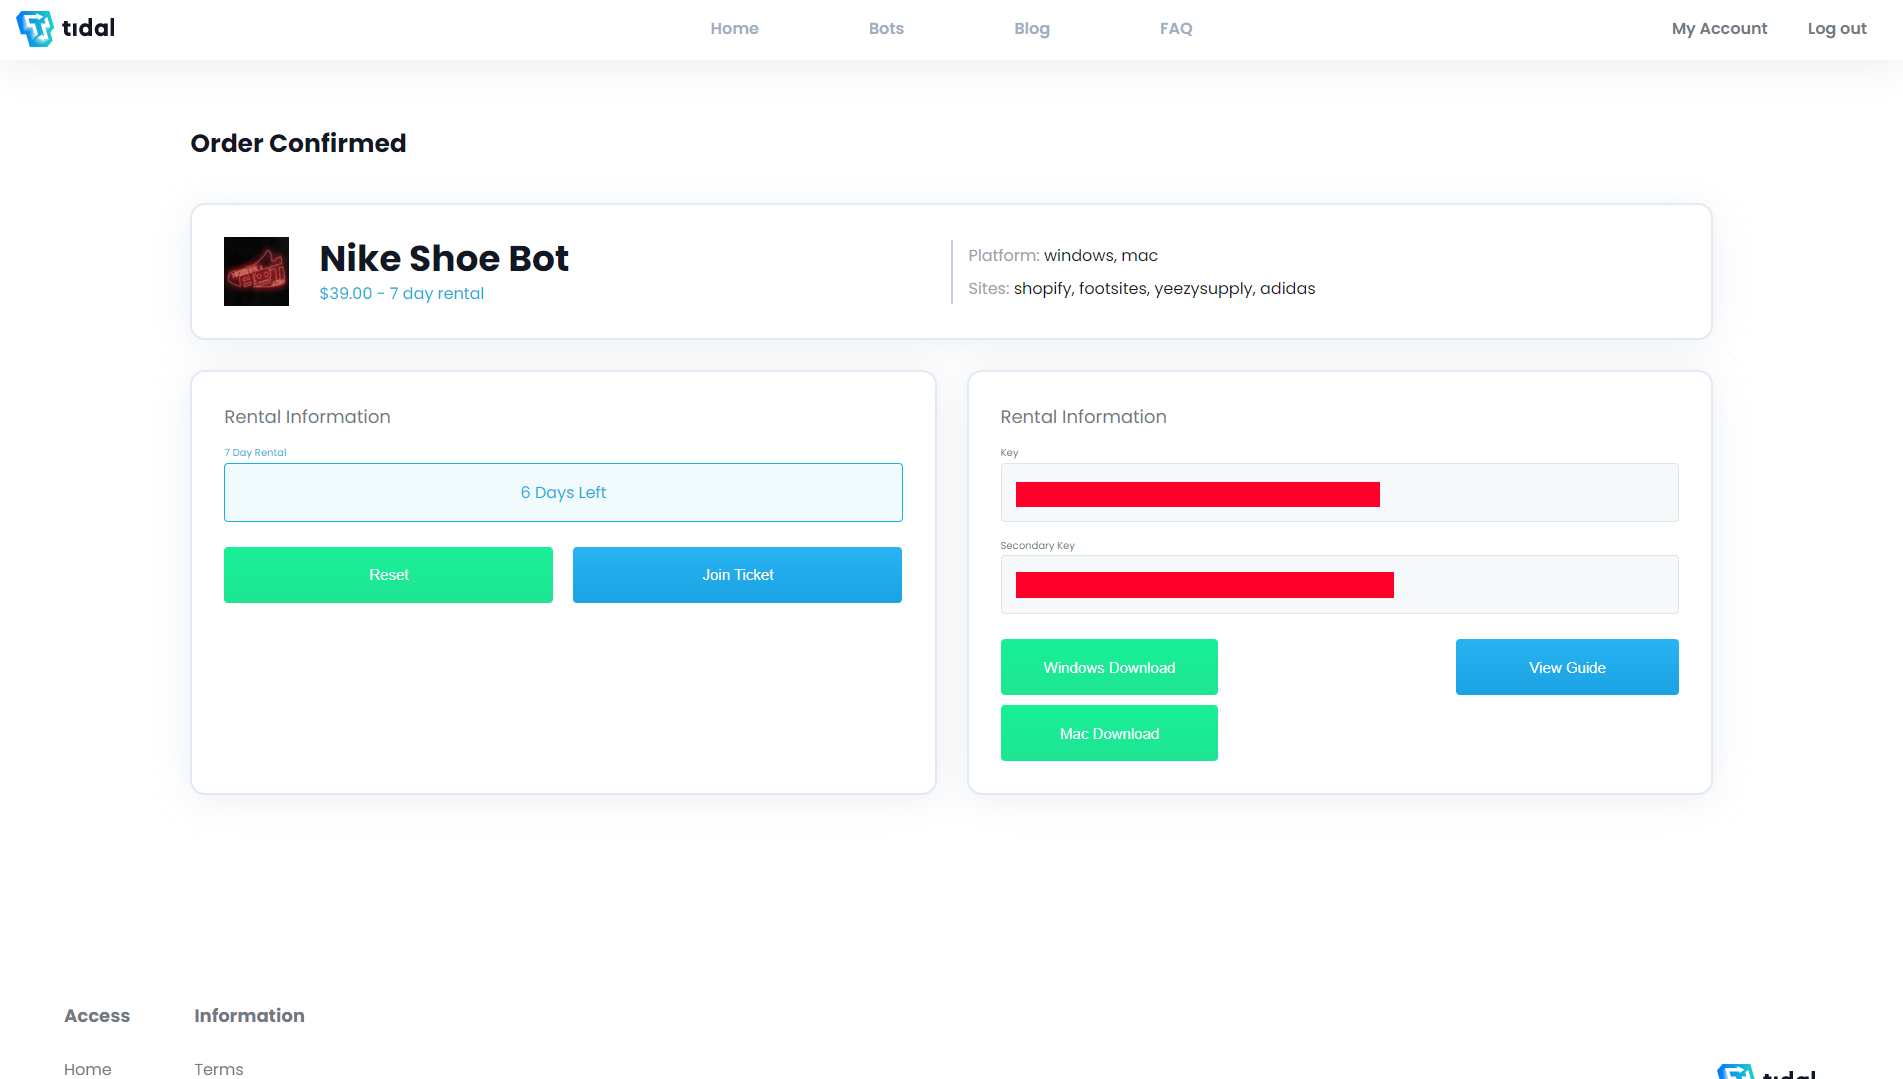Image resolution: width=1903 pixels, height=1079 pixels.
Task: Open the Blog navigation link
Action: click(1031, 29)
